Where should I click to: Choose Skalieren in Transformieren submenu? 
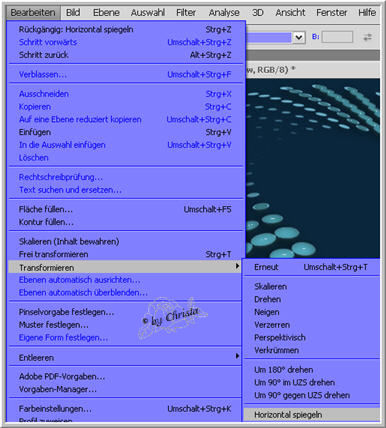coord(312,286)
